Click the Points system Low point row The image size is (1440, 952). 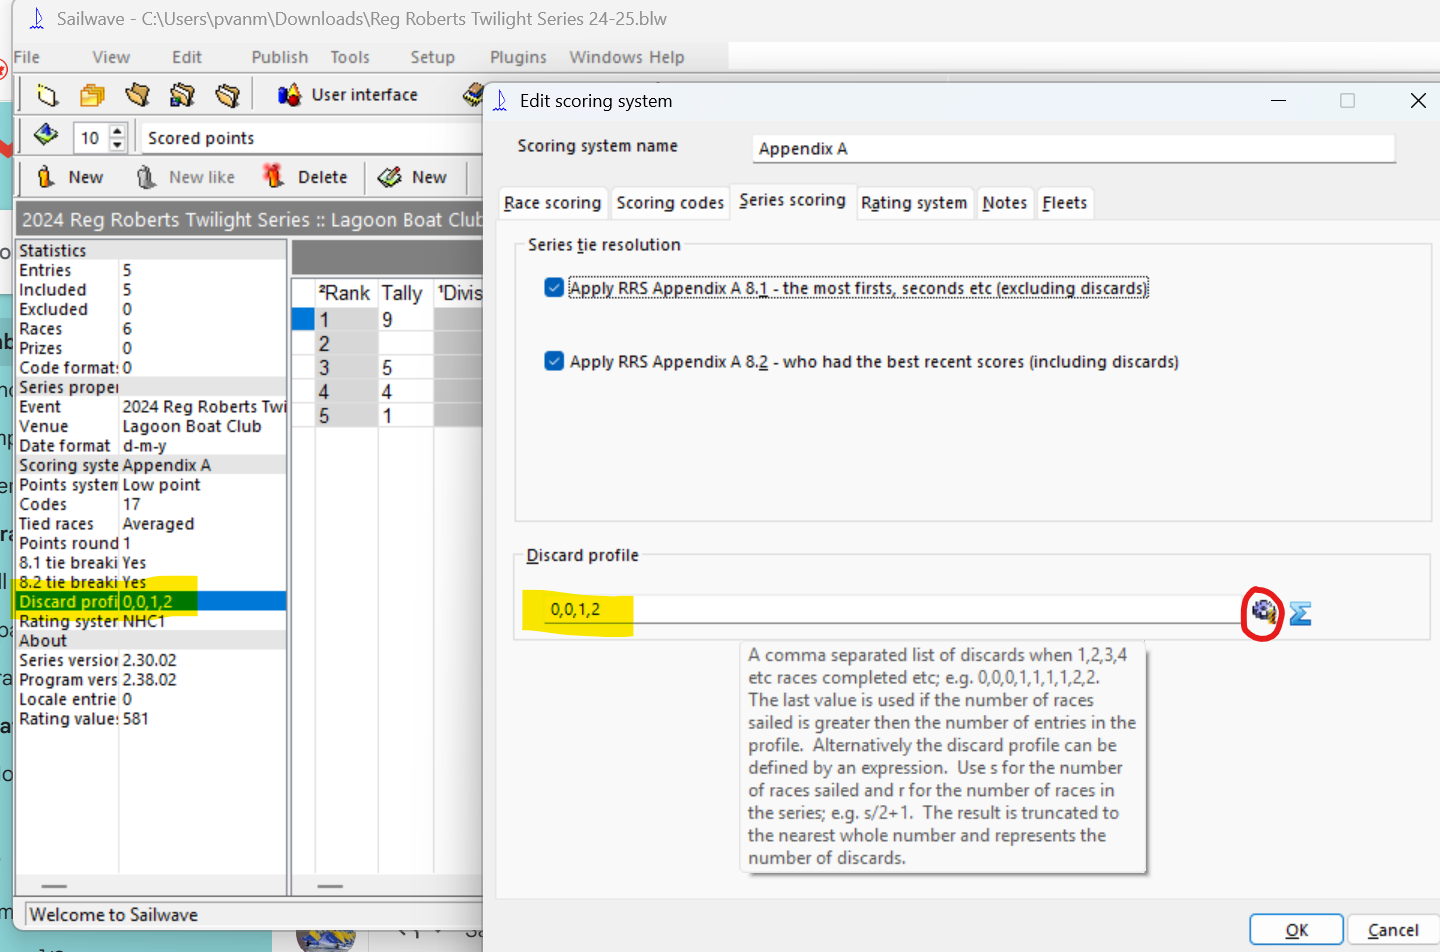point(151,485)
